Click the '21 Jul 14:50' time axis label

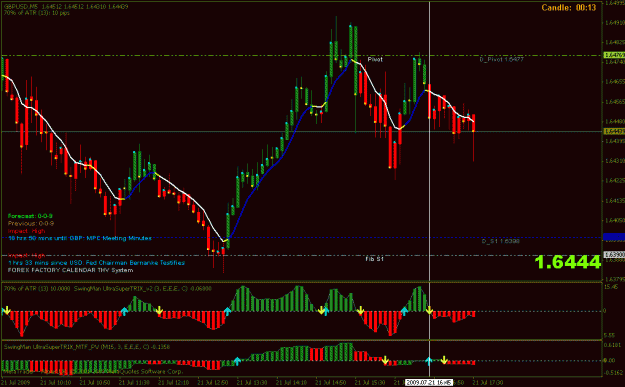tap(331, 383)
